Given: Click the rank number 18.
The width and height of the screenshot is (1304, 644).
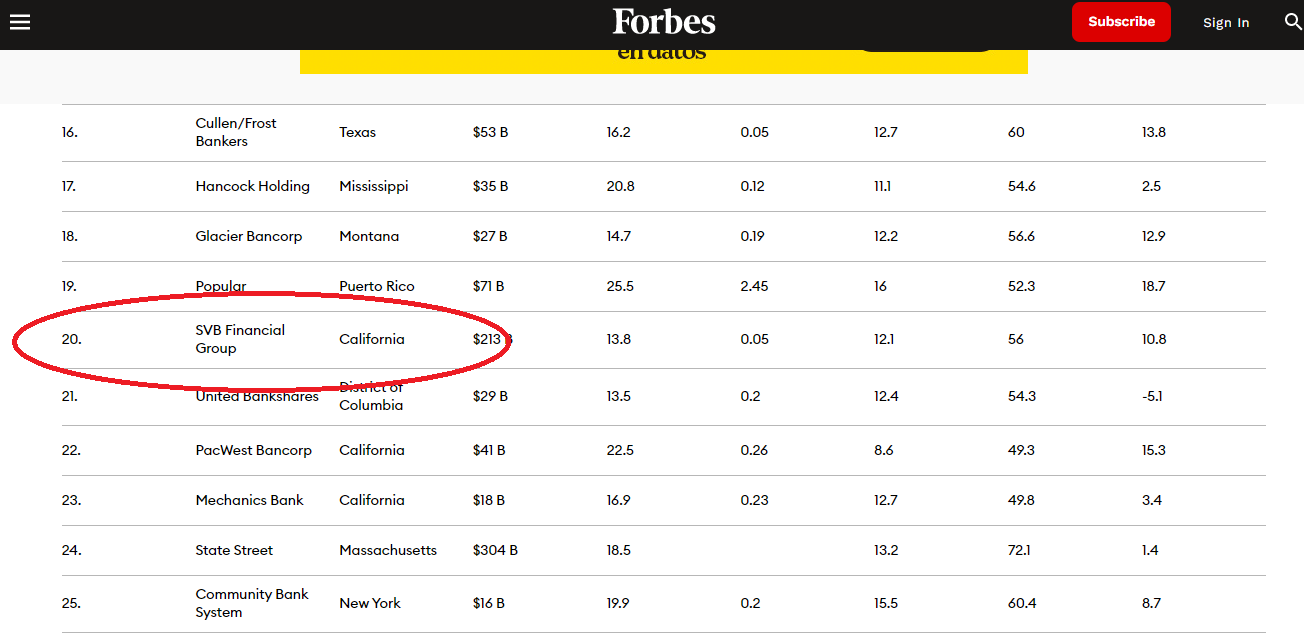Looking at the screenshot, I should [x=70, y=236].
